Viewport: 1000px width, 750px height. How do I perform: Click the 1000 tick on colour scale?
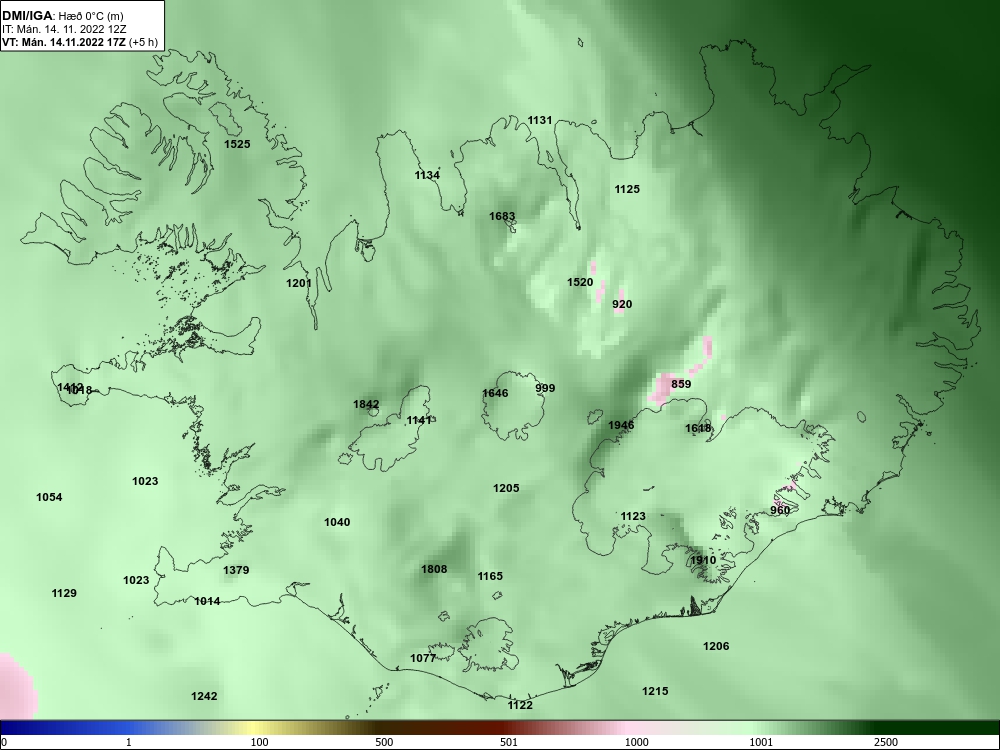637,742
